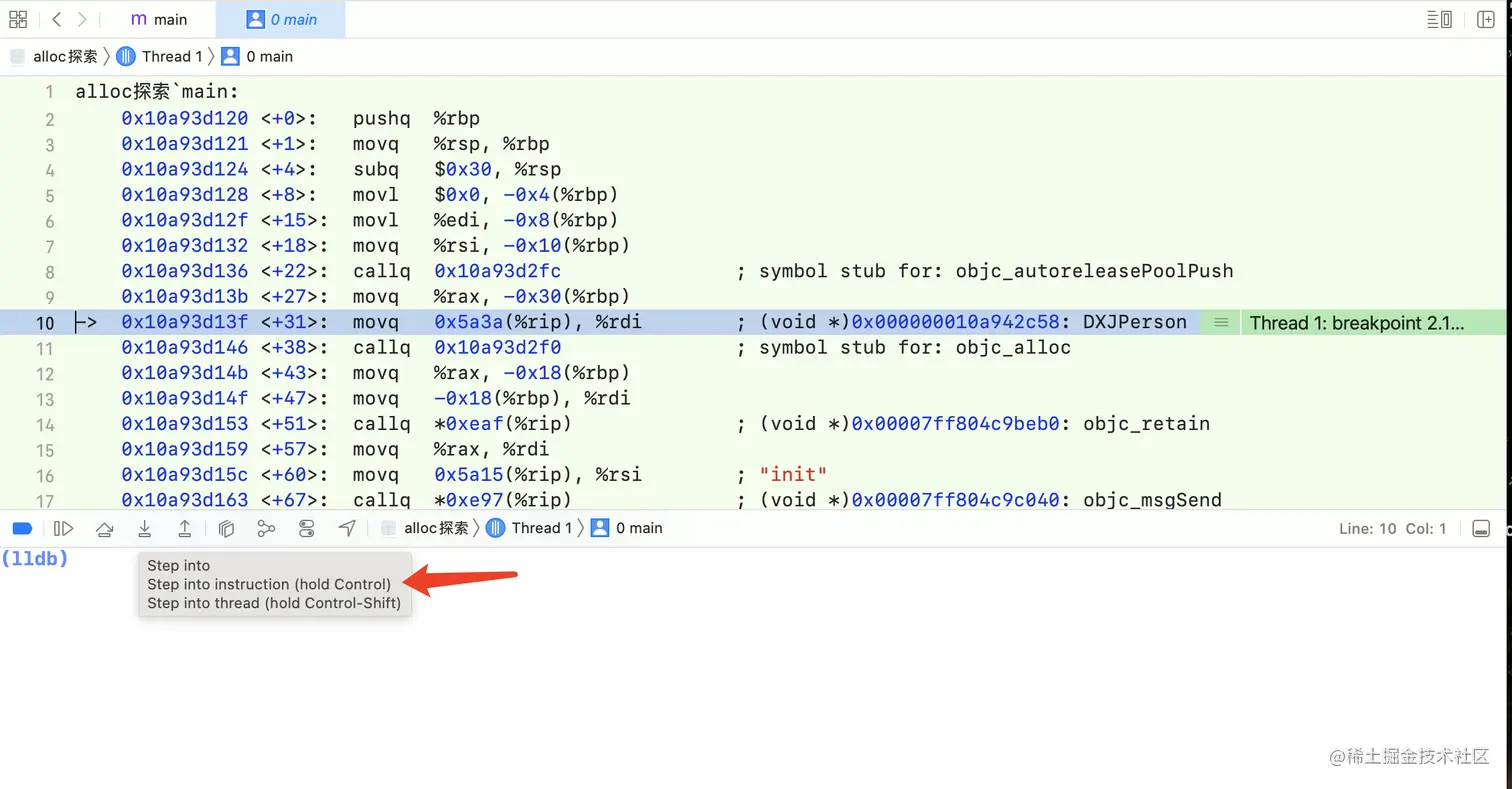Continue program execution
The width and height of the screenshot is (1512, 789).
[64, 528]
